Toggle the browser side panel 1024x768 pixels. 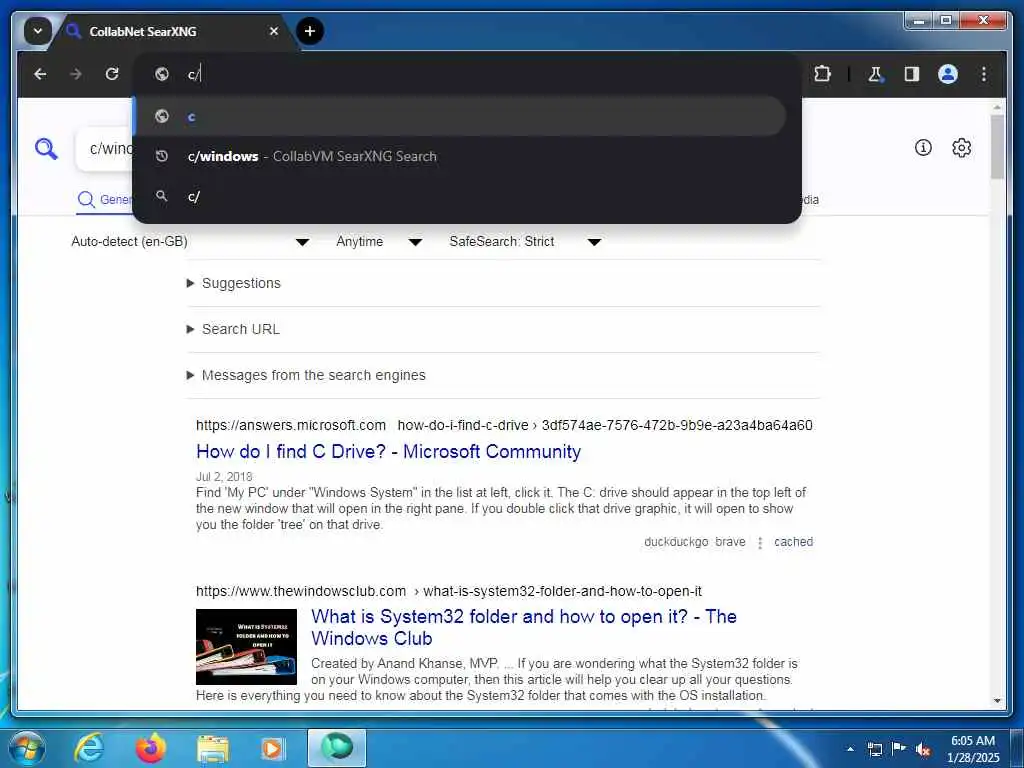click(x=912, y=74)
